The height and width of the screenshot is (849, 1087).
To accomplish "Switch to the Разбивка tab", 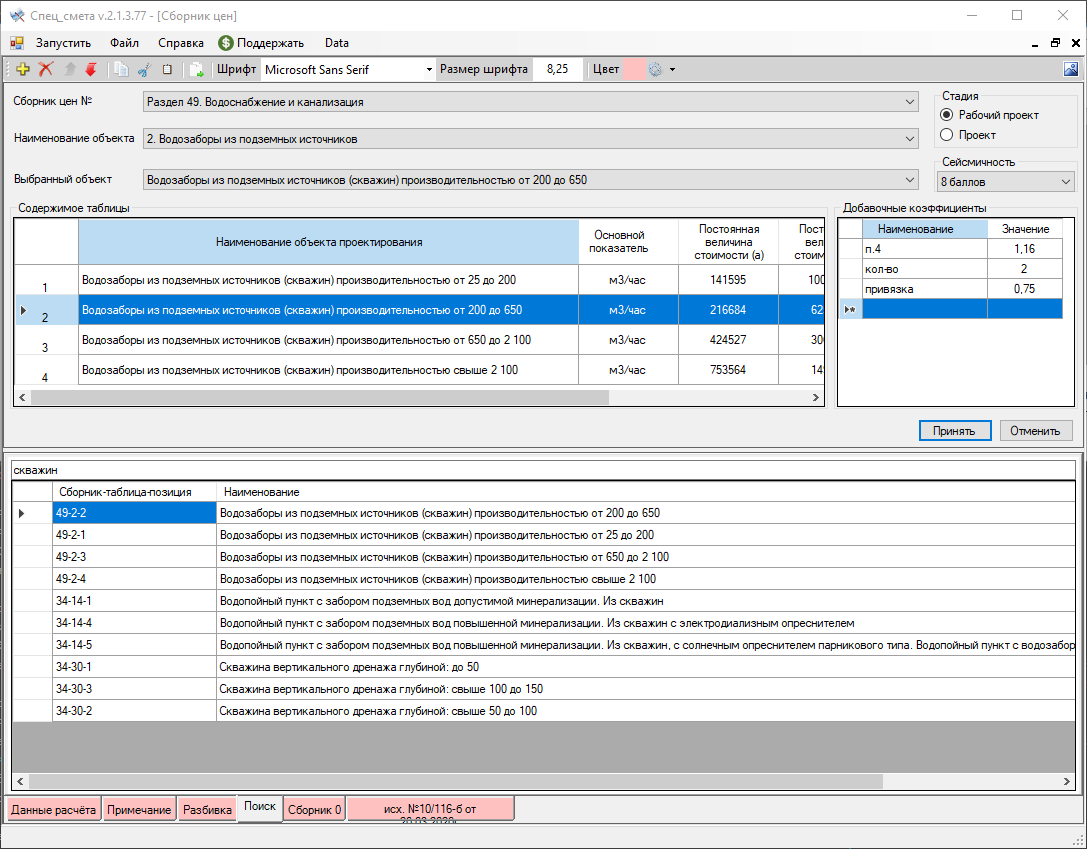I will tap(207, 809).
